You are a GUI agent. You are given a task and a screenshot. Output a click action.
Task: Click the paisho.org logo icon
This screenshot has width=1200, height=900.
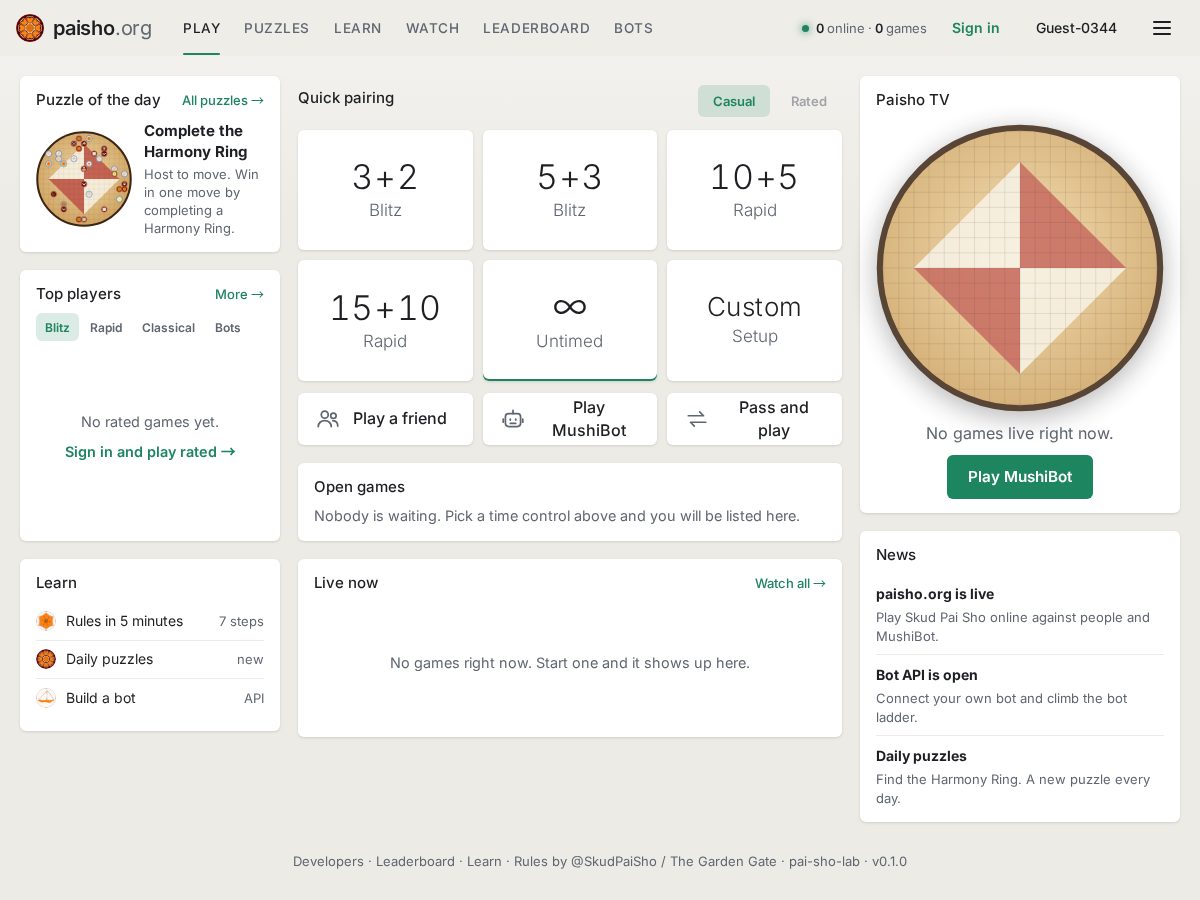click(x=30, y=28)
